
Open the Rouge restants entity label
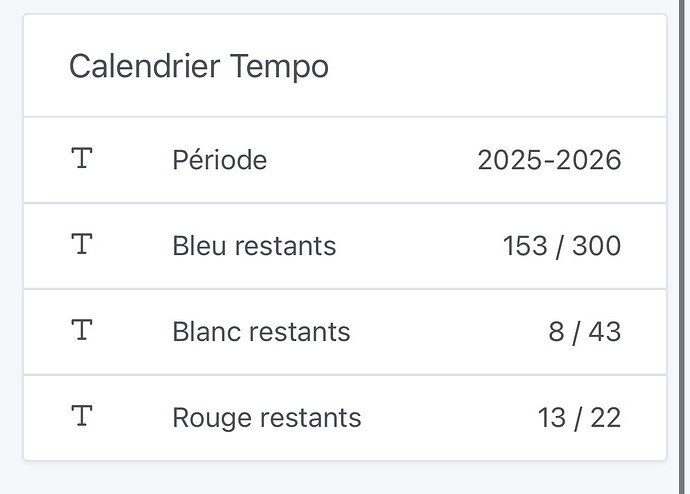(x=266, y=417)
